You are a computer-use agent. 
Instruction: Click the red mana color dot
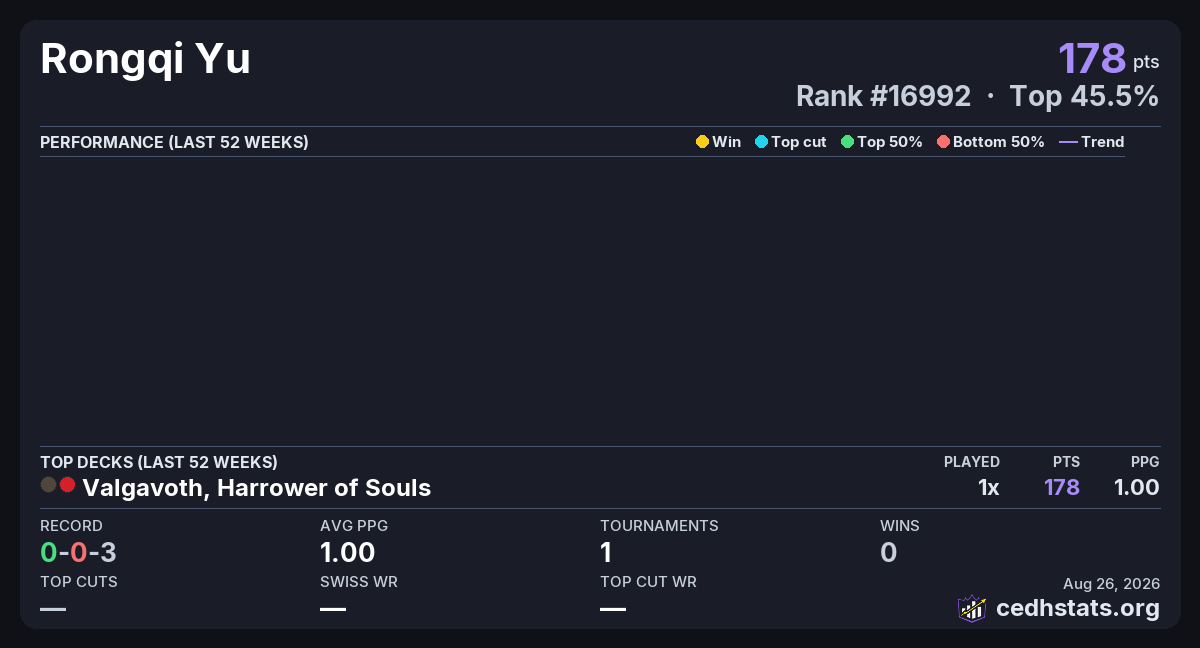[67, 485]
